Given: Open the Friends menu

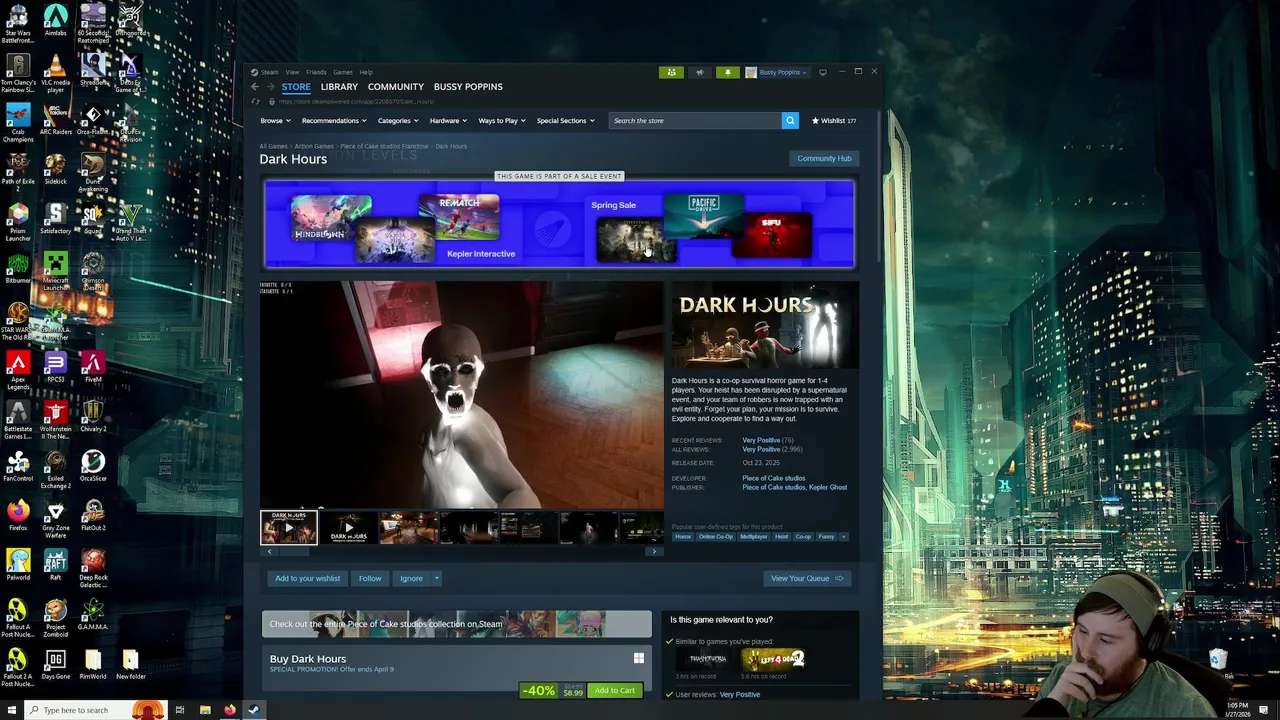Looking at the screenshot, I should [x=316, y=72].
